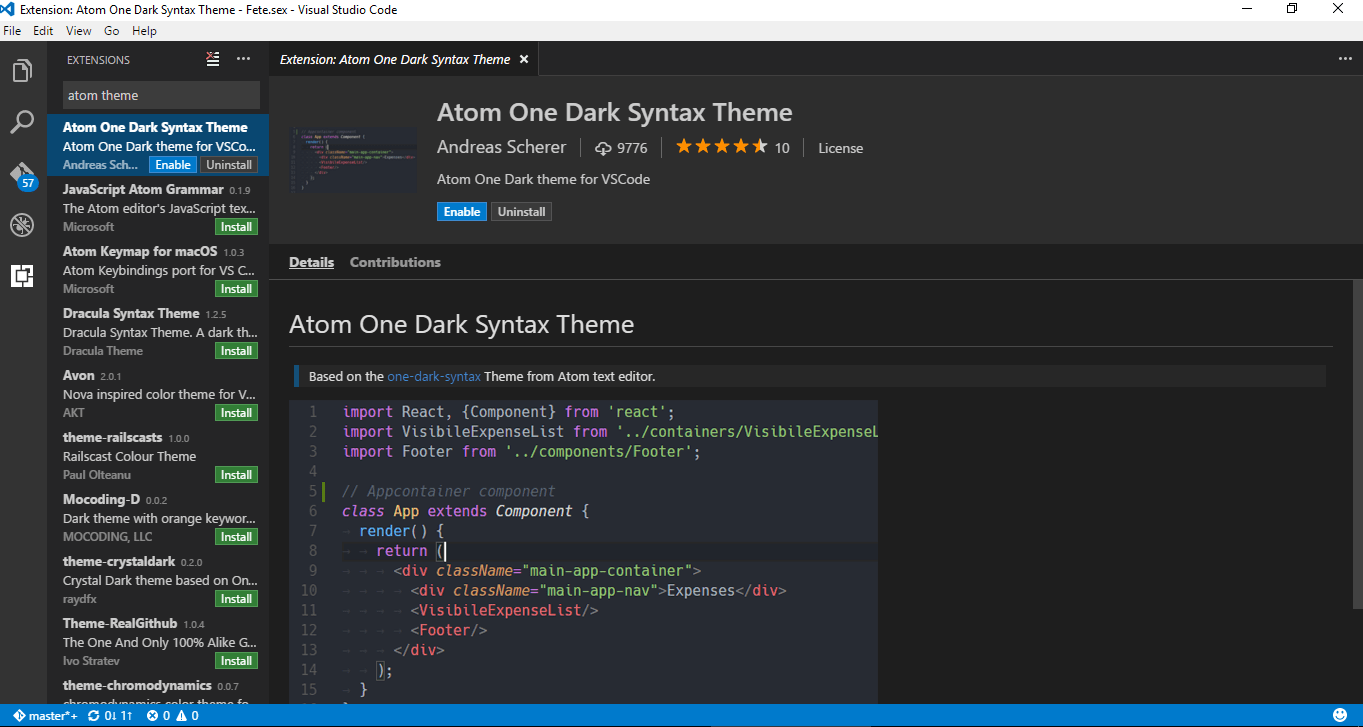Open the one-dark-syntax link

tap(434, 377)
